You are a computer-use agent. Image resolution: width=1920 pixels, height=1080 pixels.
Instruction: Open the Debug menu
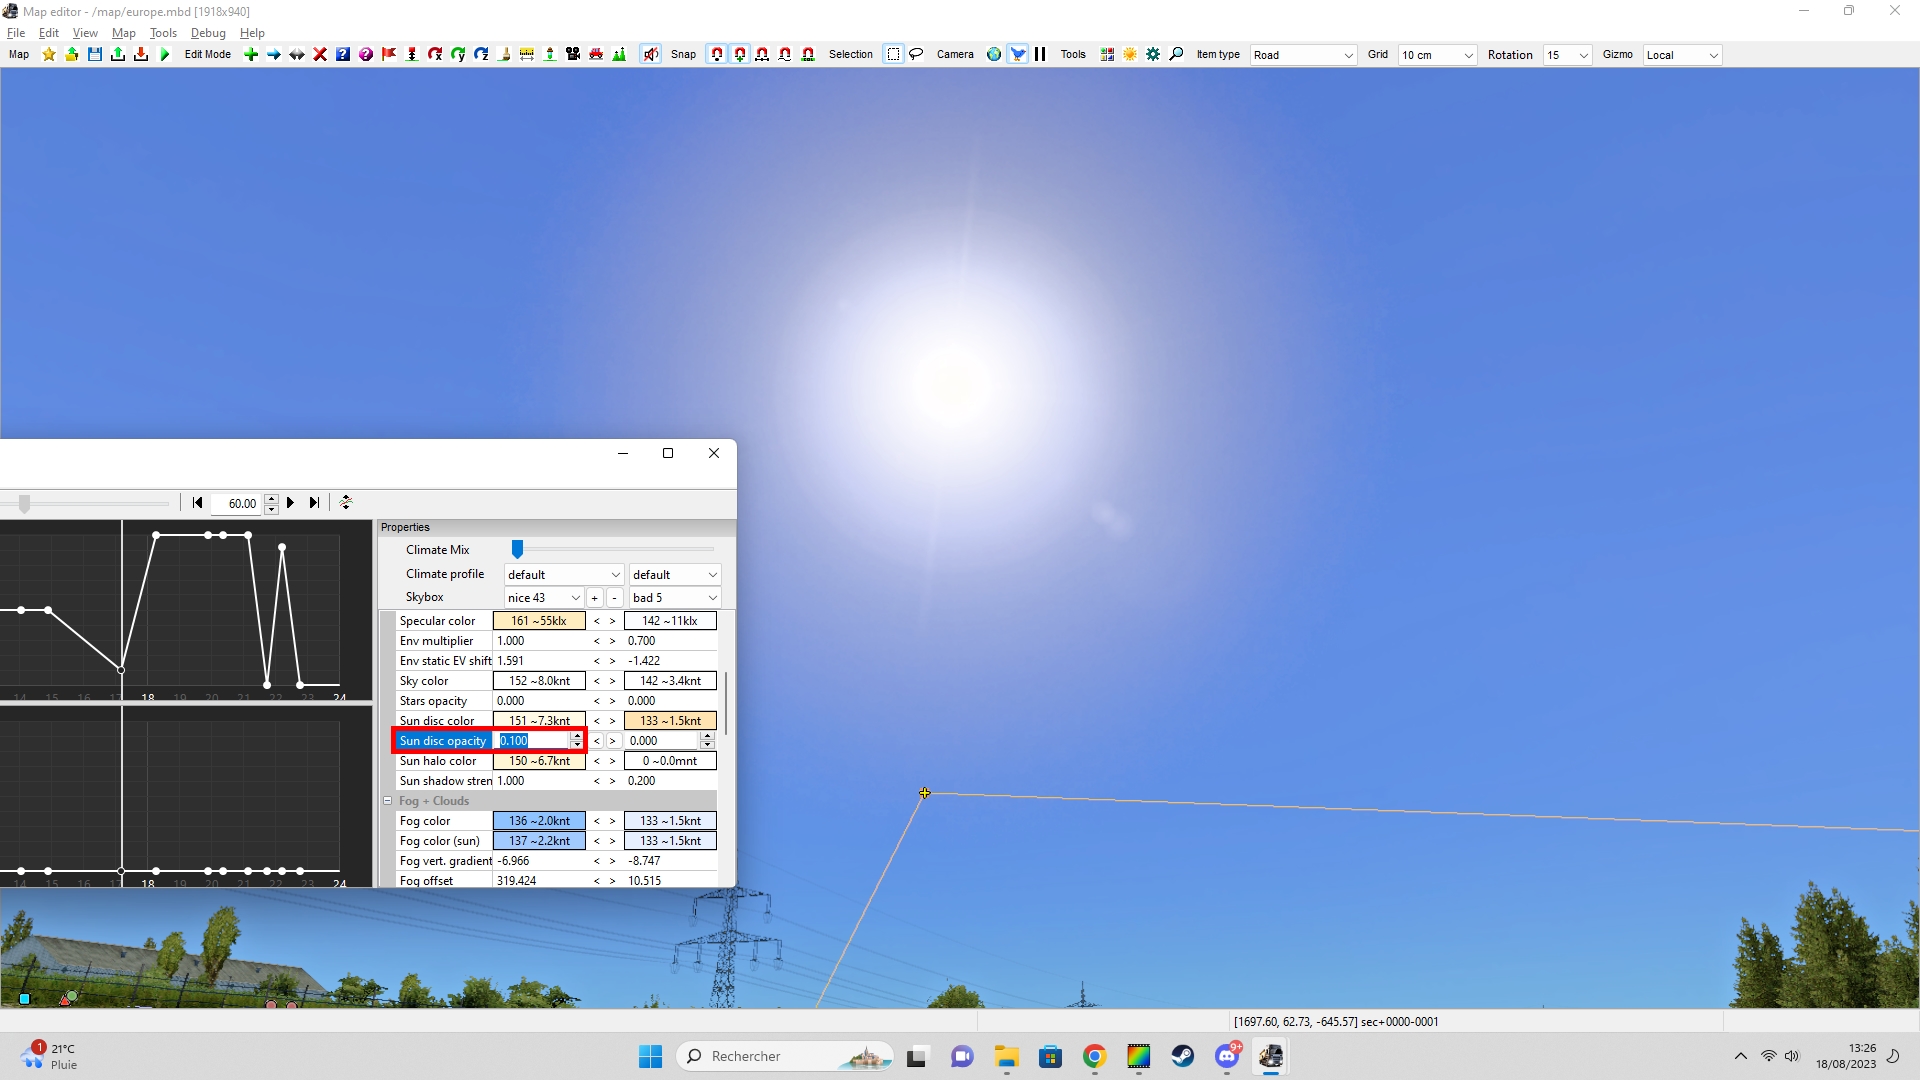[x=208, y=33]
